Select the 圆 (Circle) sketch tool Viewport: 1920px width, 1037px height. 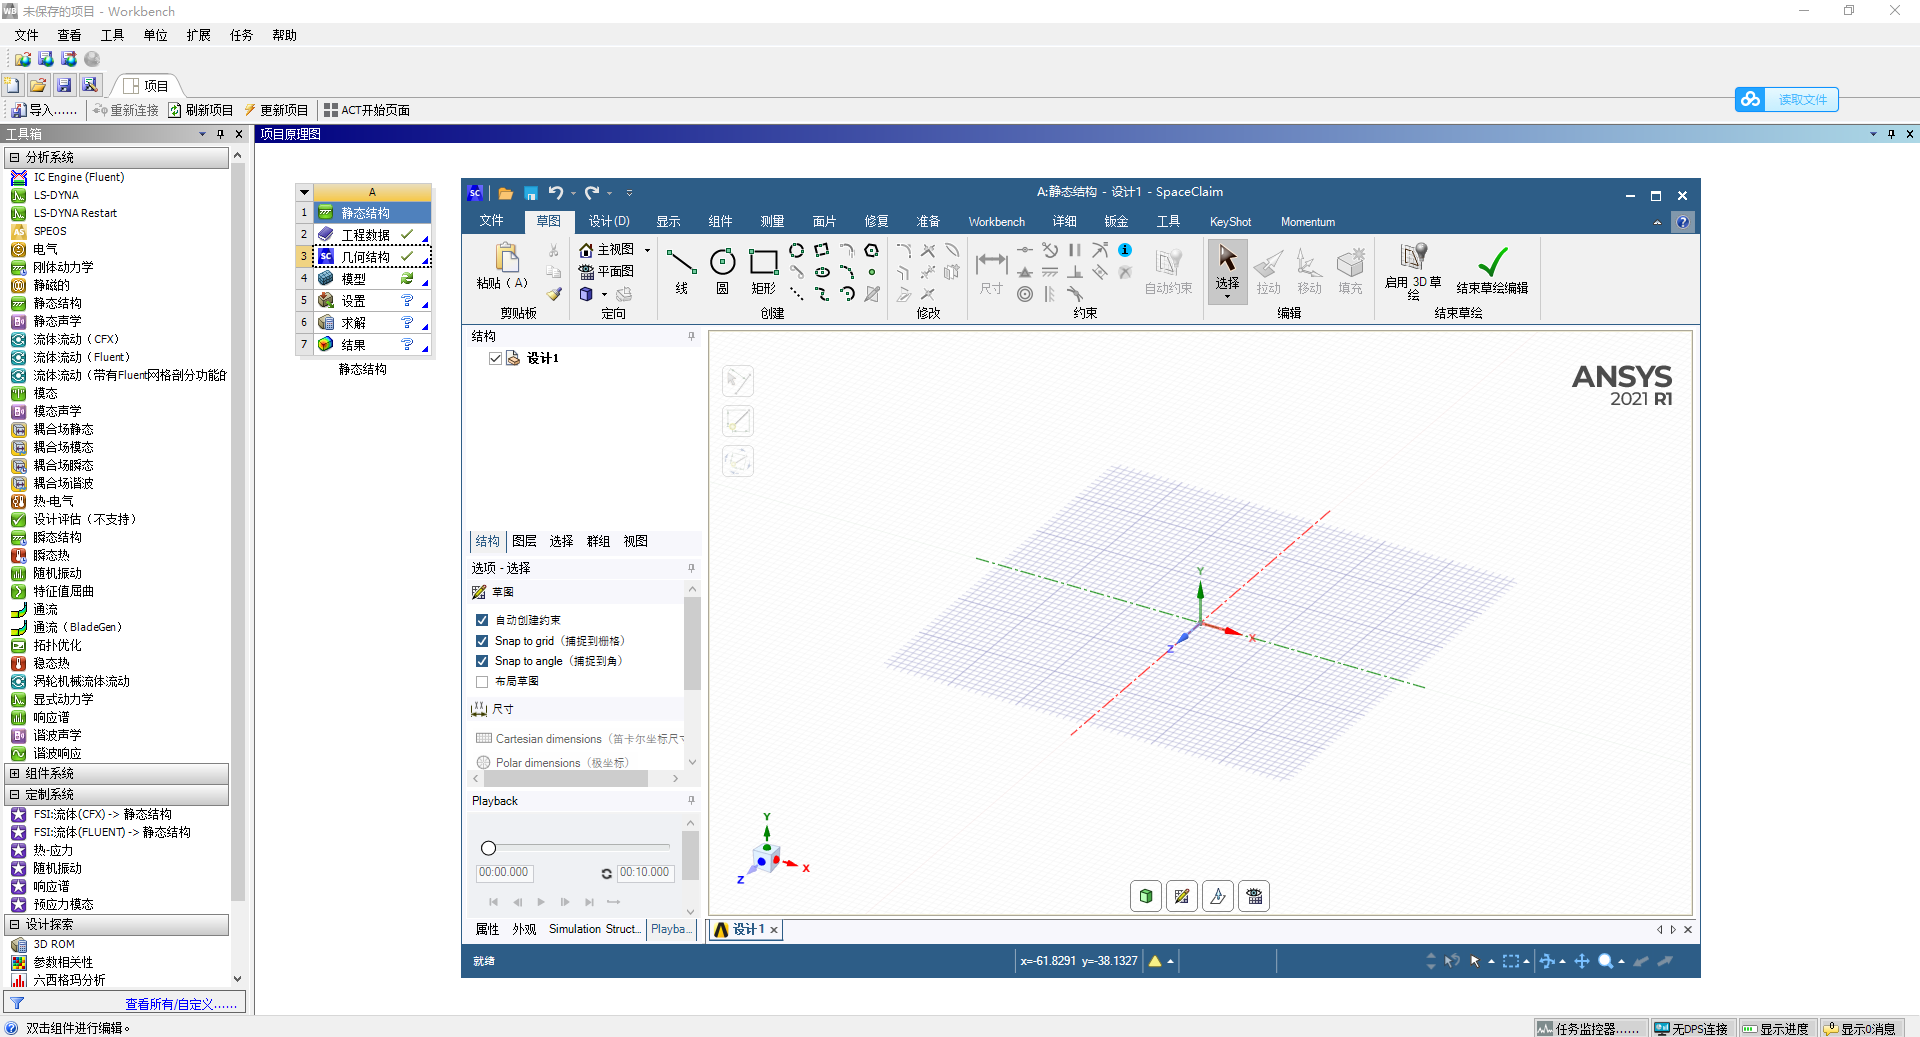click(x=722, y=271)
